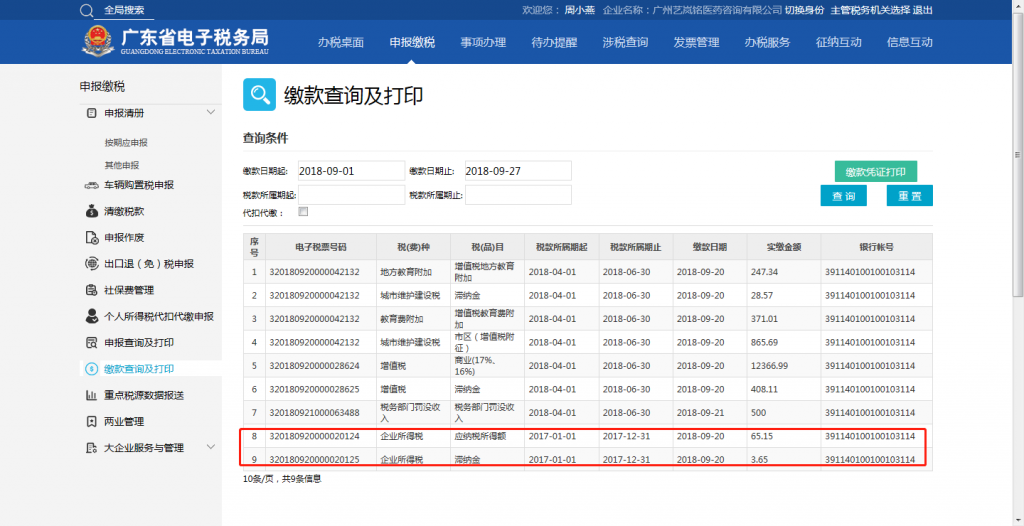1024x526 pixels.
Task: Click the money bag icon for 清缴税款
Action: (x=91, y=211)
